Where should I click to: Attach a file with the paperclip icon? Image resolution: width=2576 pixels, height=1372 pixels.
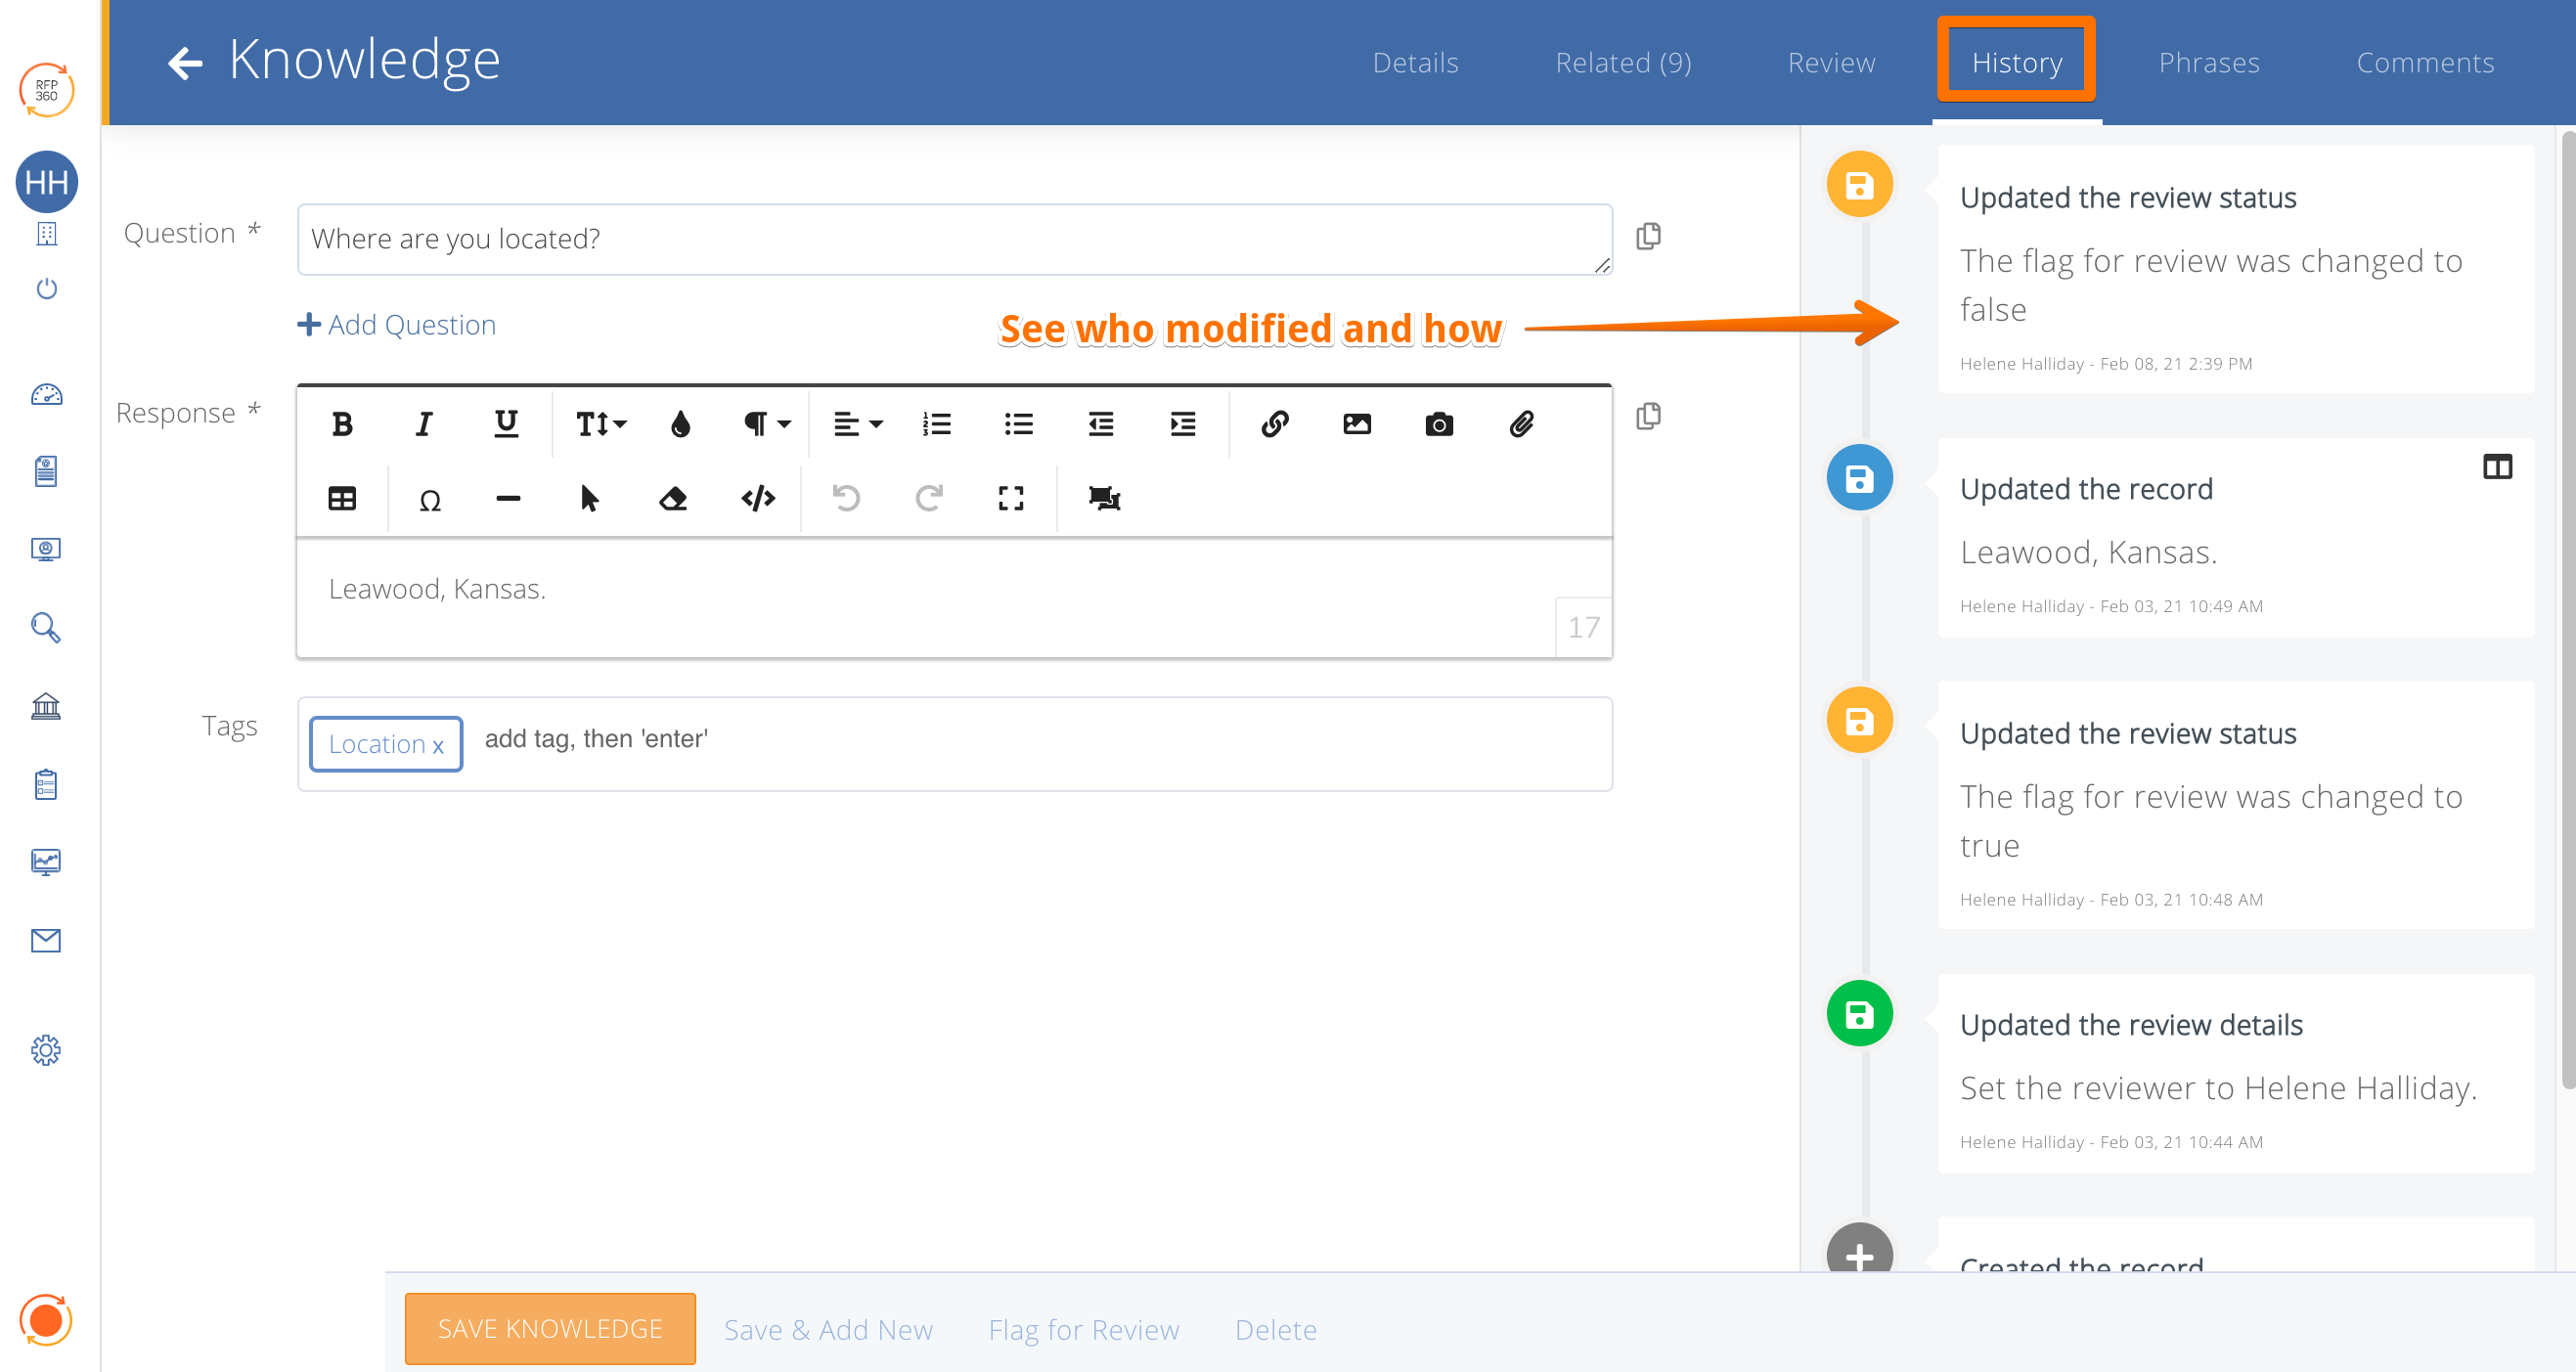point(1521,424)
